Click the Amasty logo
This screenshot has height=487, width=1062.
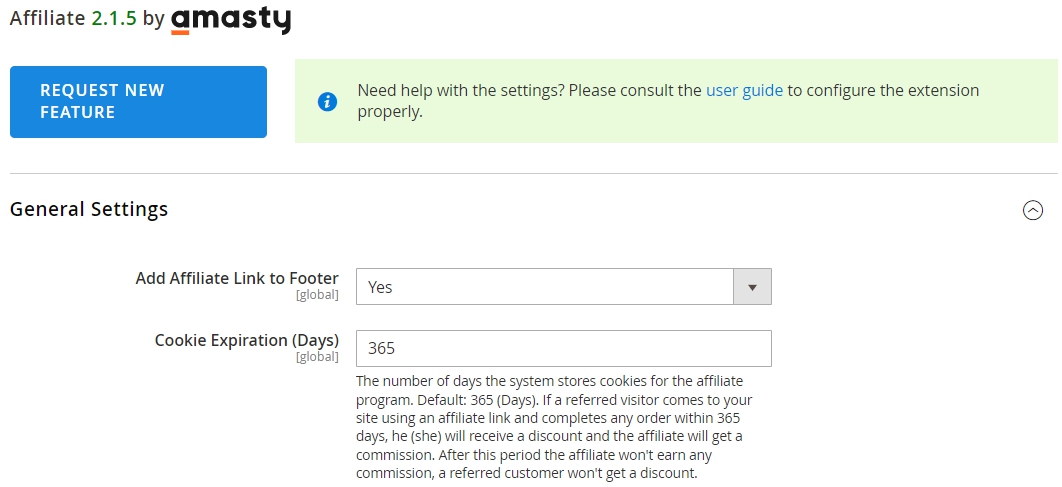coord(231,20)
